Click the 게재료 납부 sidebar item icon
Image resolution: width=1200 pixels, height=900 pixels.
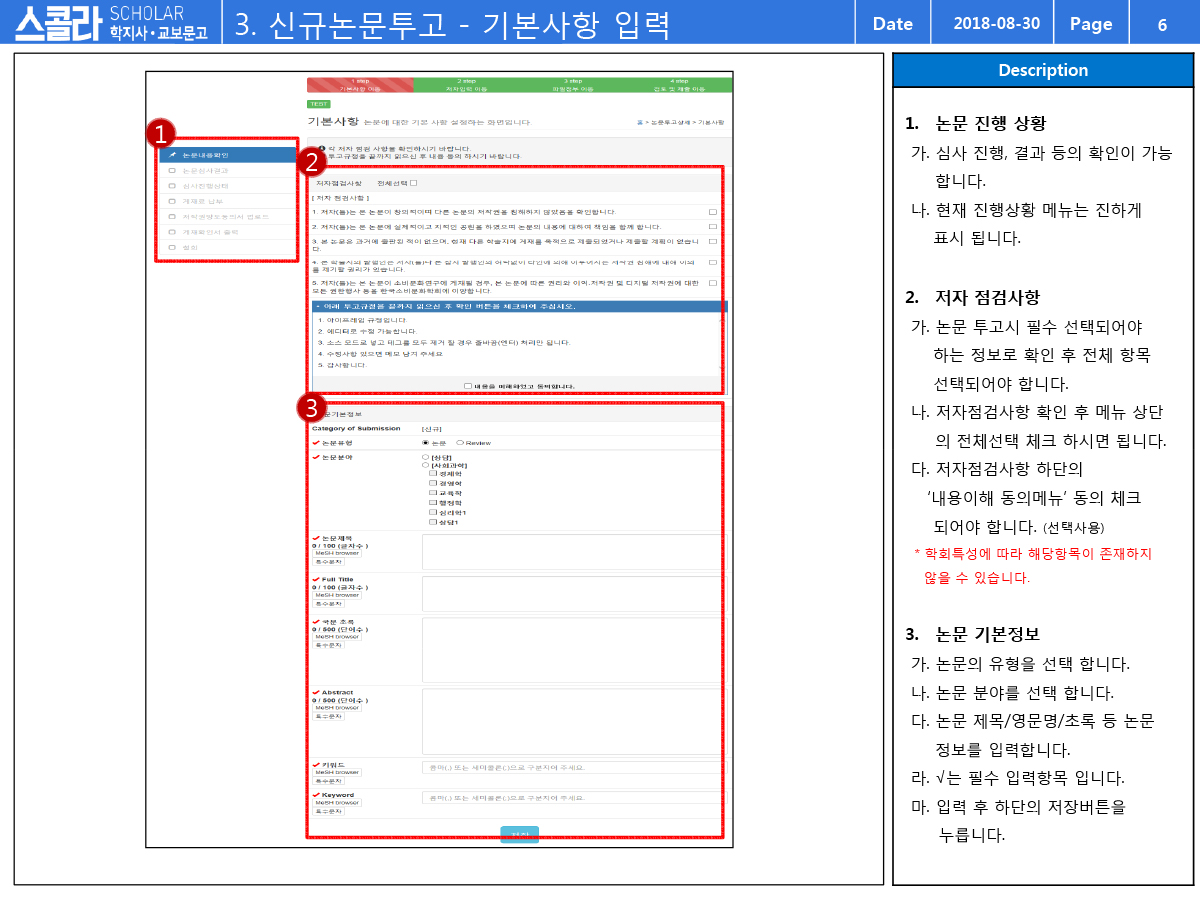tap(172, 201)
